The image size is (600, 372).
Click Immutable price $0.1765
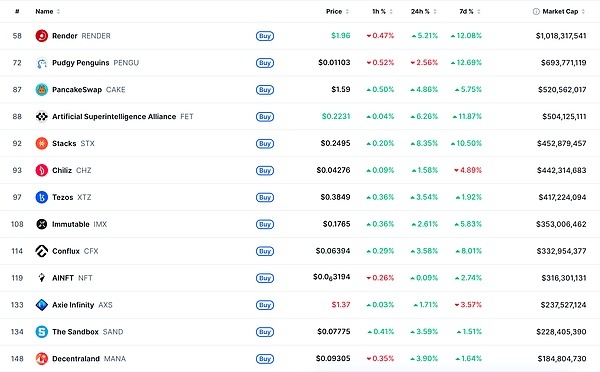click(336, 224)
